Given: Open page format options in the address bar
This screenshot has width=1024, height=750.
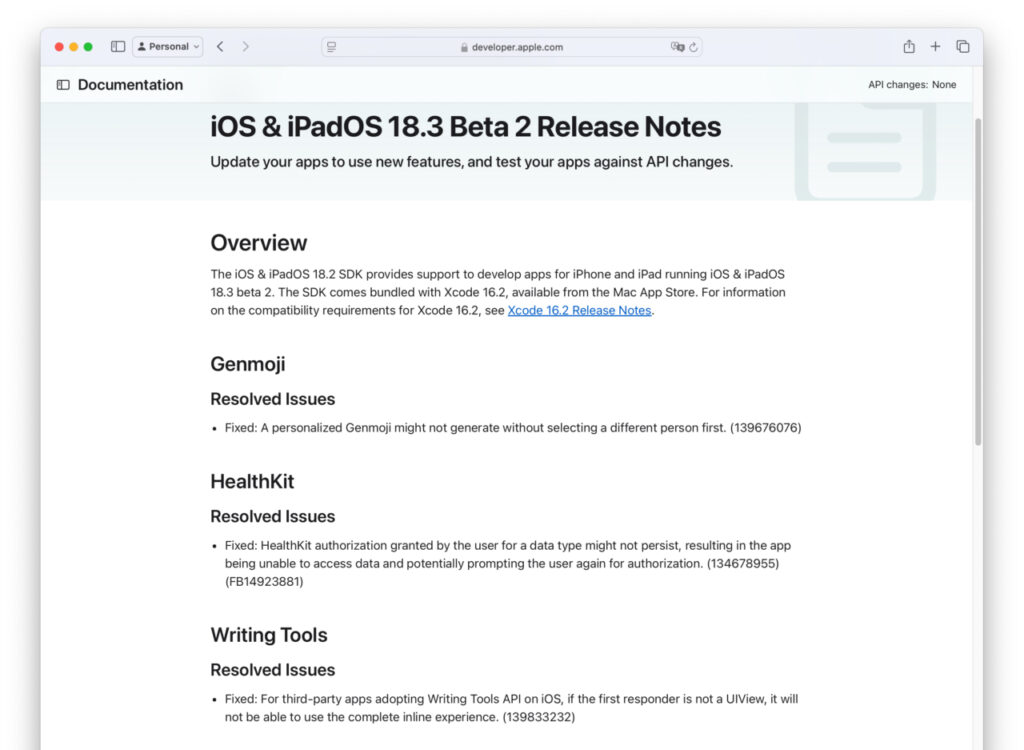Looking at the screenshot, I should (x=330, y=46).
